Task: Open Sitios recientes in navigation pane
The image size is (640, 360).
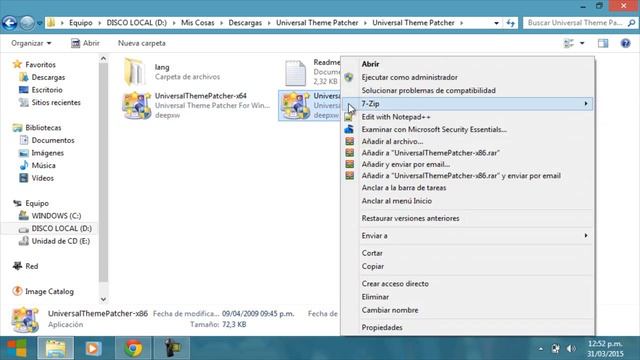Action: coord(56,102)
